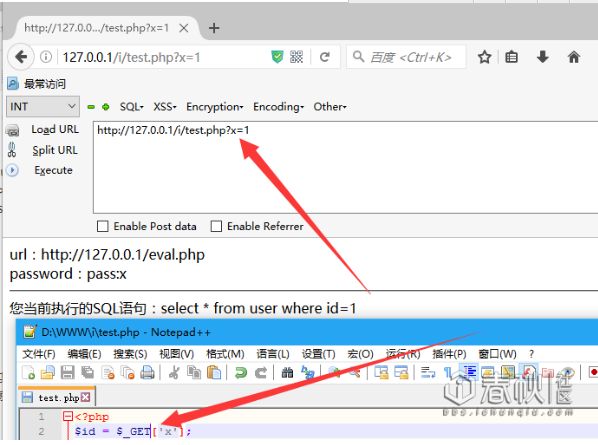Expand the XSS dropdown menu
This screenshot has height=445, width=598.
(165, 107)
